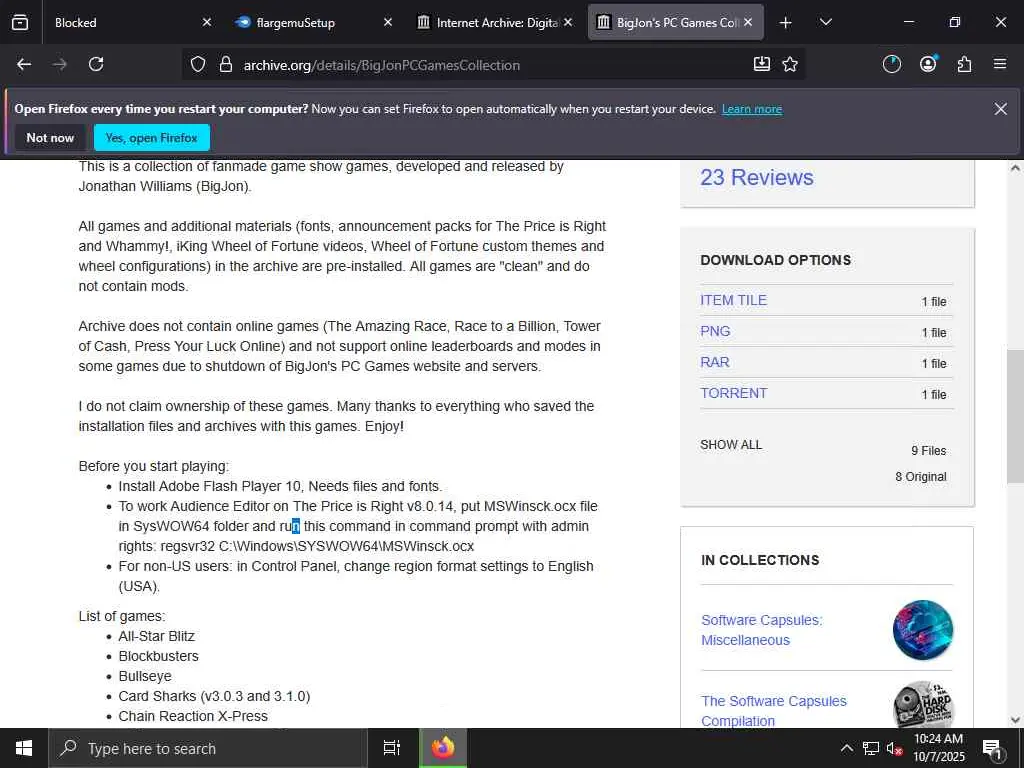Screen dimensions: 1024x768
Task: Open The Software Capsules Compilation link
Action: 774,711
